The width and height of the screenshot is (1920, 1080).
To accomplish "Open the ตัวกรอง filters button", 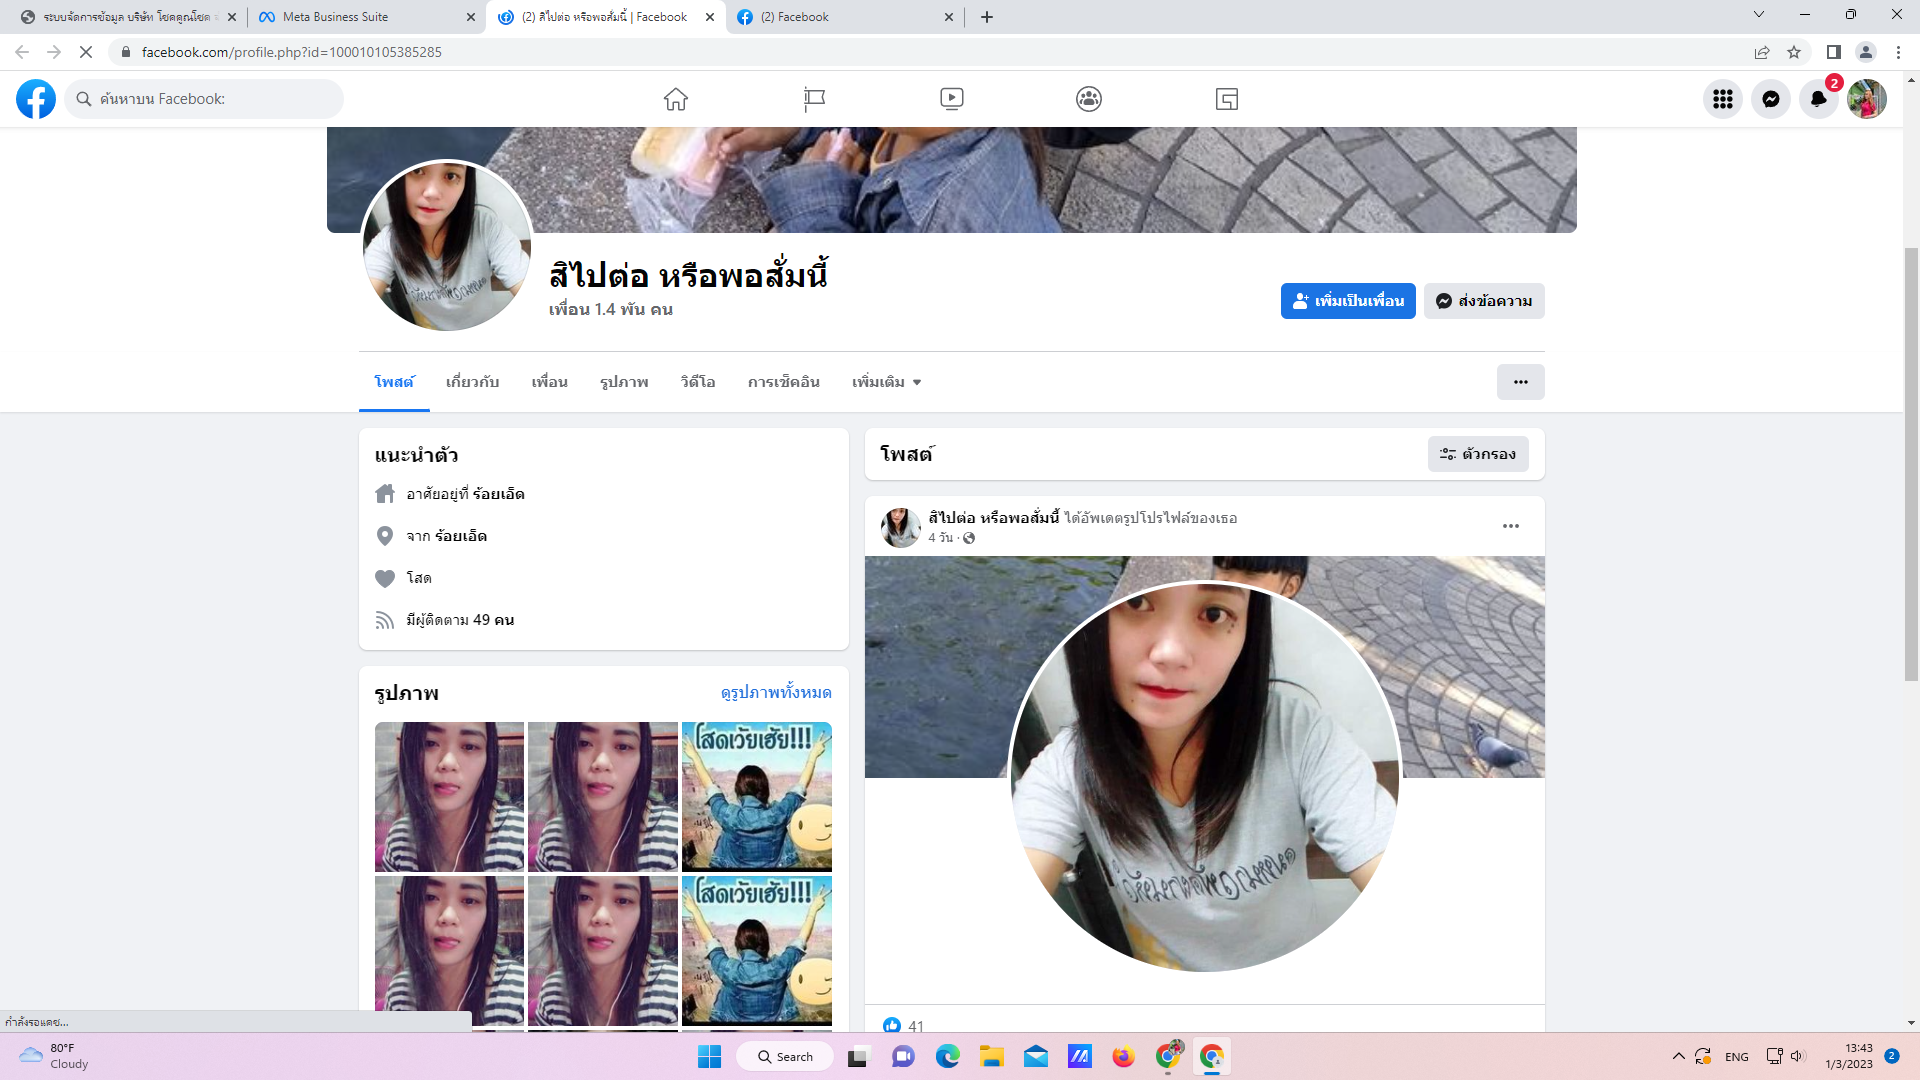I will [x=1478, y=454].
